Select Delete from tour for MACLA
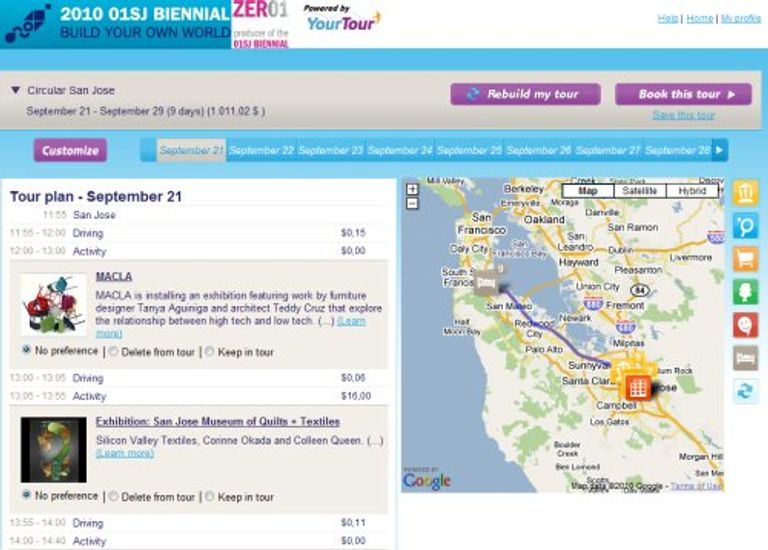Viewport: 768px width, 550px height. pyautogui.click(x=113, y=352)
